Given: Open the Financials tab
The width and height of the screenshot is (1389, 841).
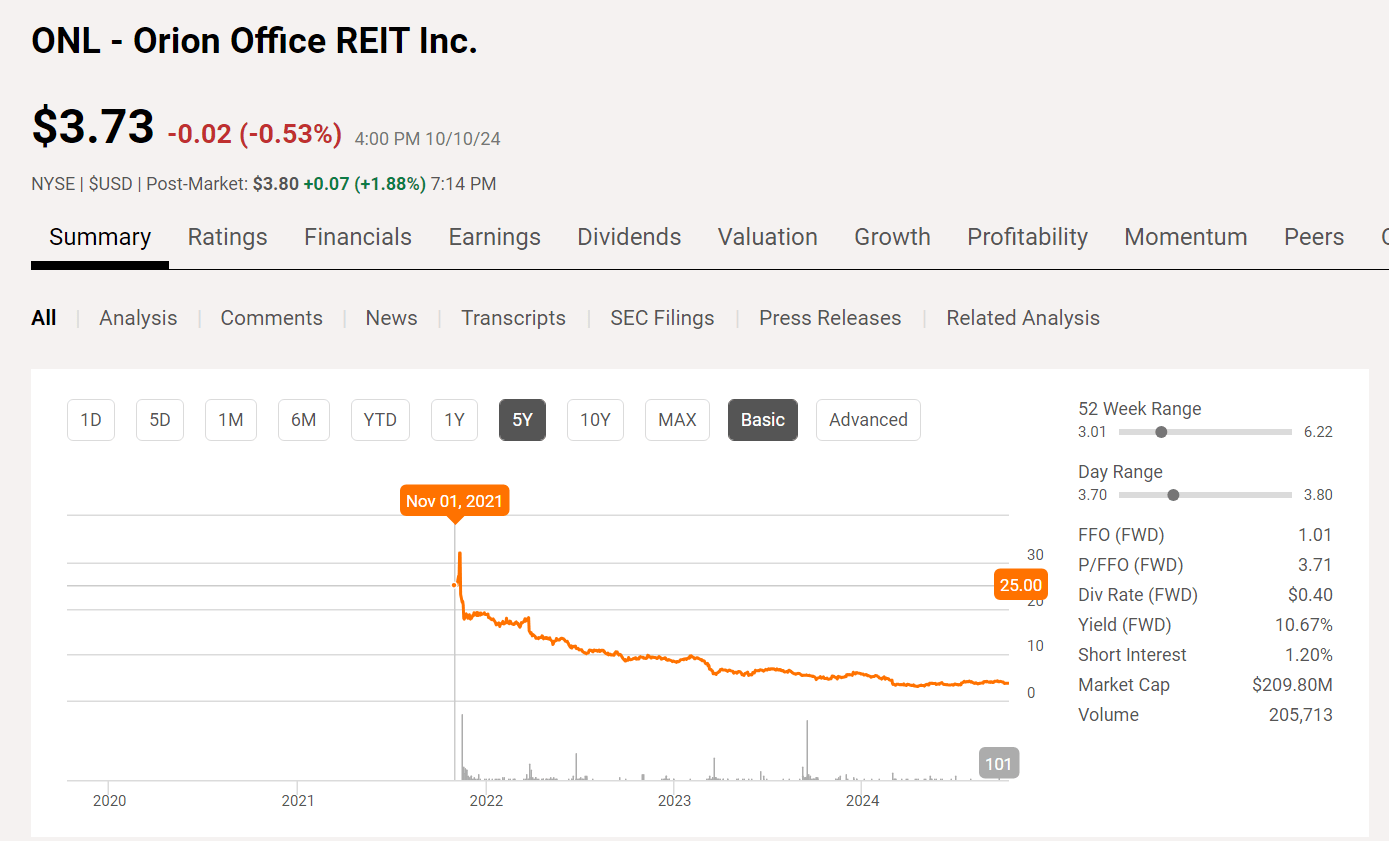Looking at the screenshot, I should [x=357, y=237].
